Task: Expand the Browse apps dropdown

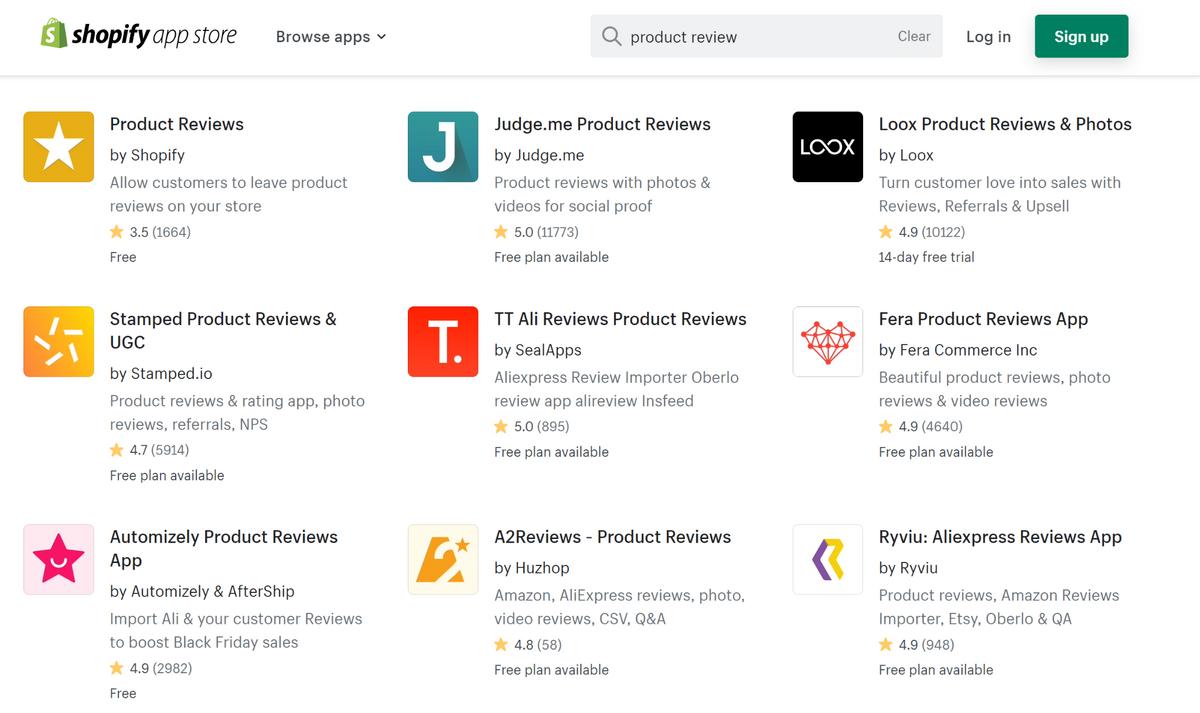Action: (x=331, y=36)
